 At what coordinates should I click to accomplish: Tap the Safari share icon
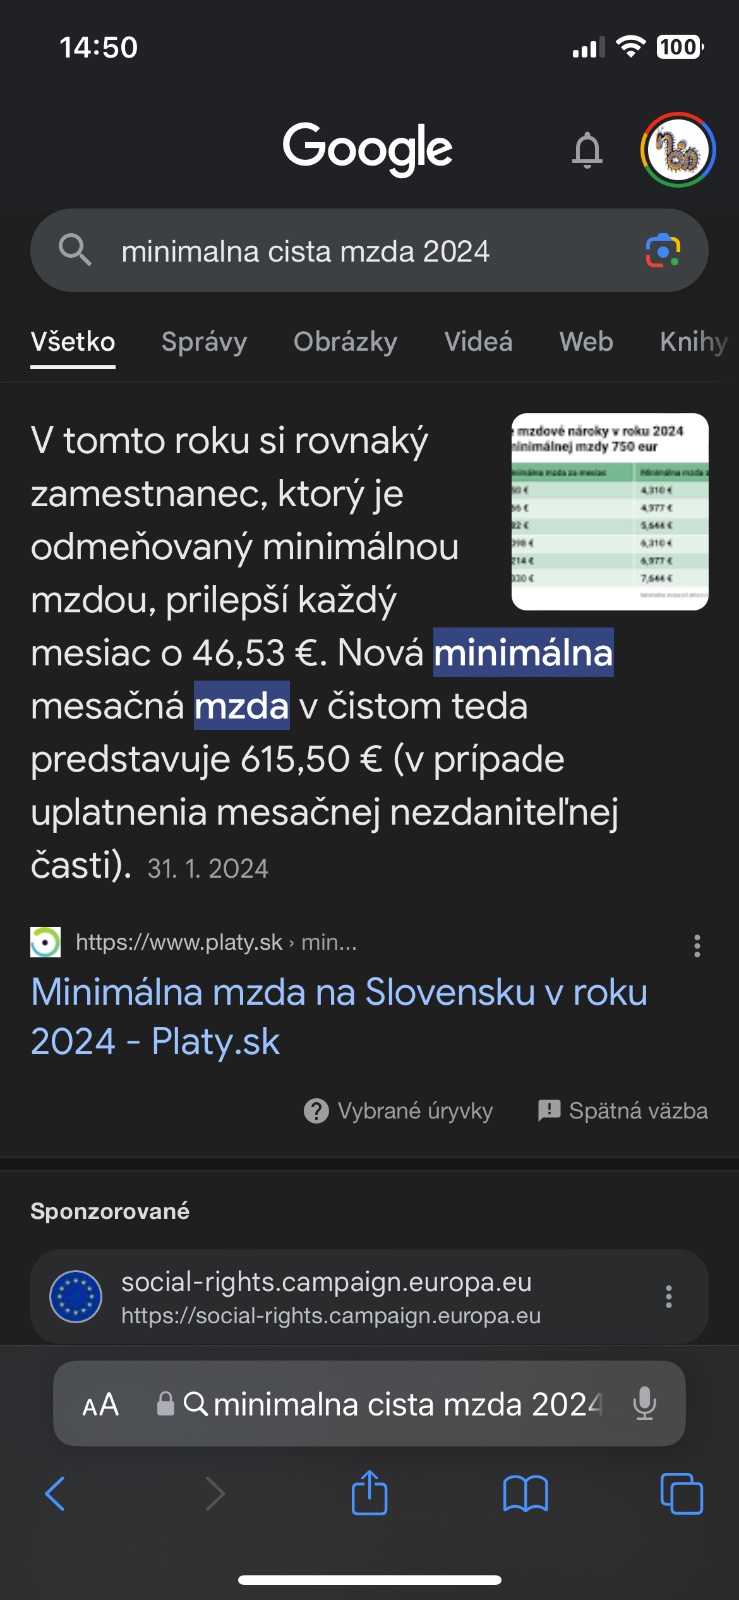point(369,1494)
